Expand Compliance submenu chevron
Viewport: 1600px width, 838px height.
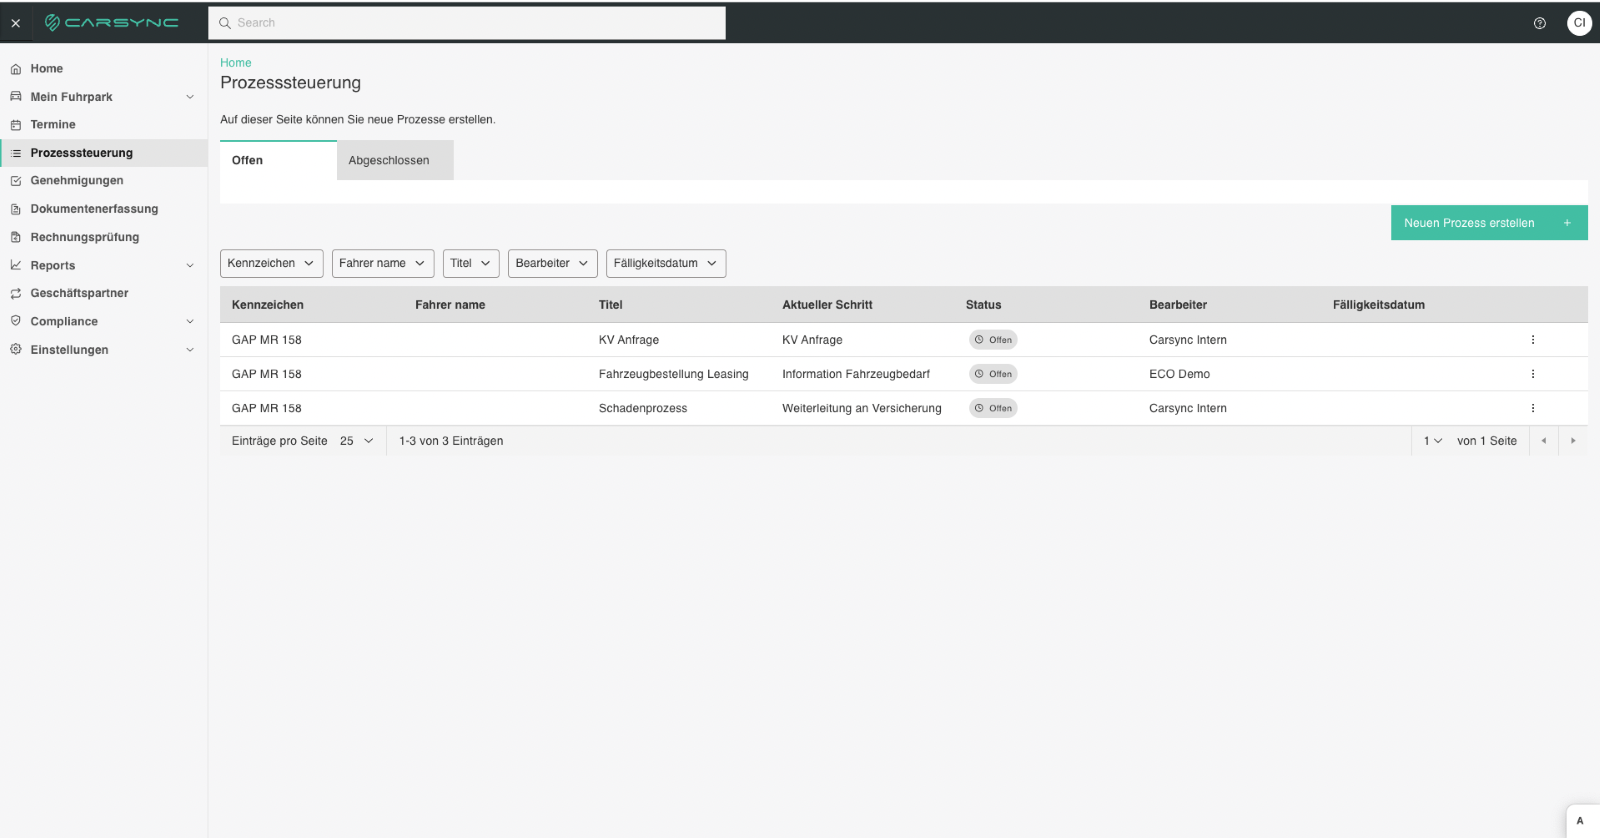click(190, 321)
